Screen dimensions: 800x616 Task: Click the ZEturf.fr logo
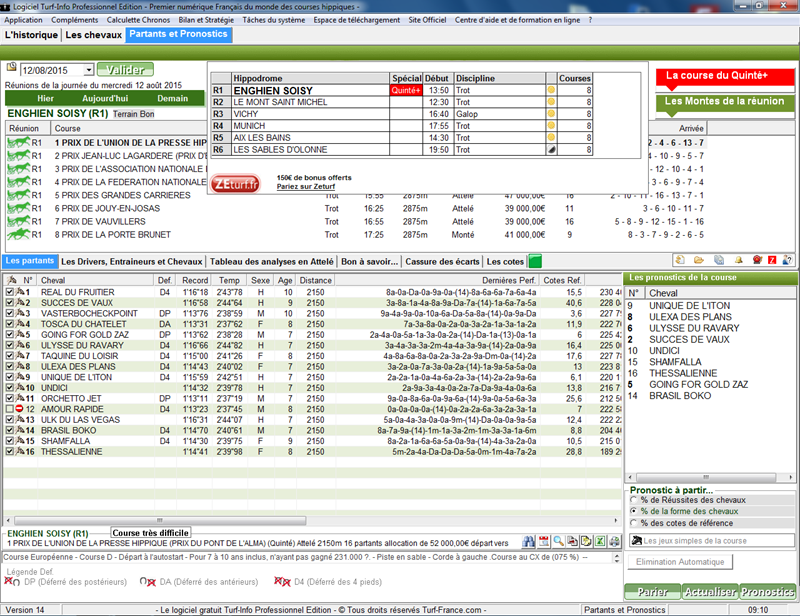pyautogui.click(x=235, y=184)
